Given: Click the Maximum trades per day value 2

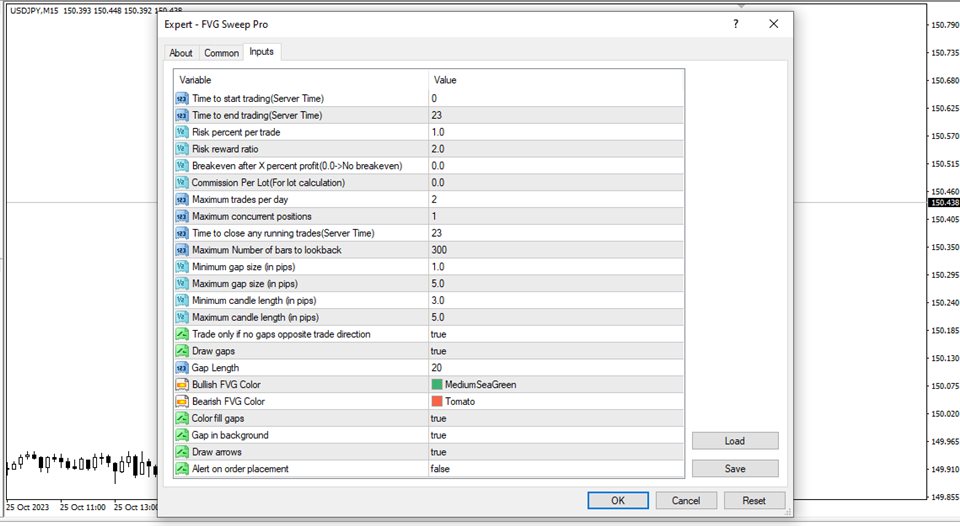Looking at the screenshot, I should [434, 200].
